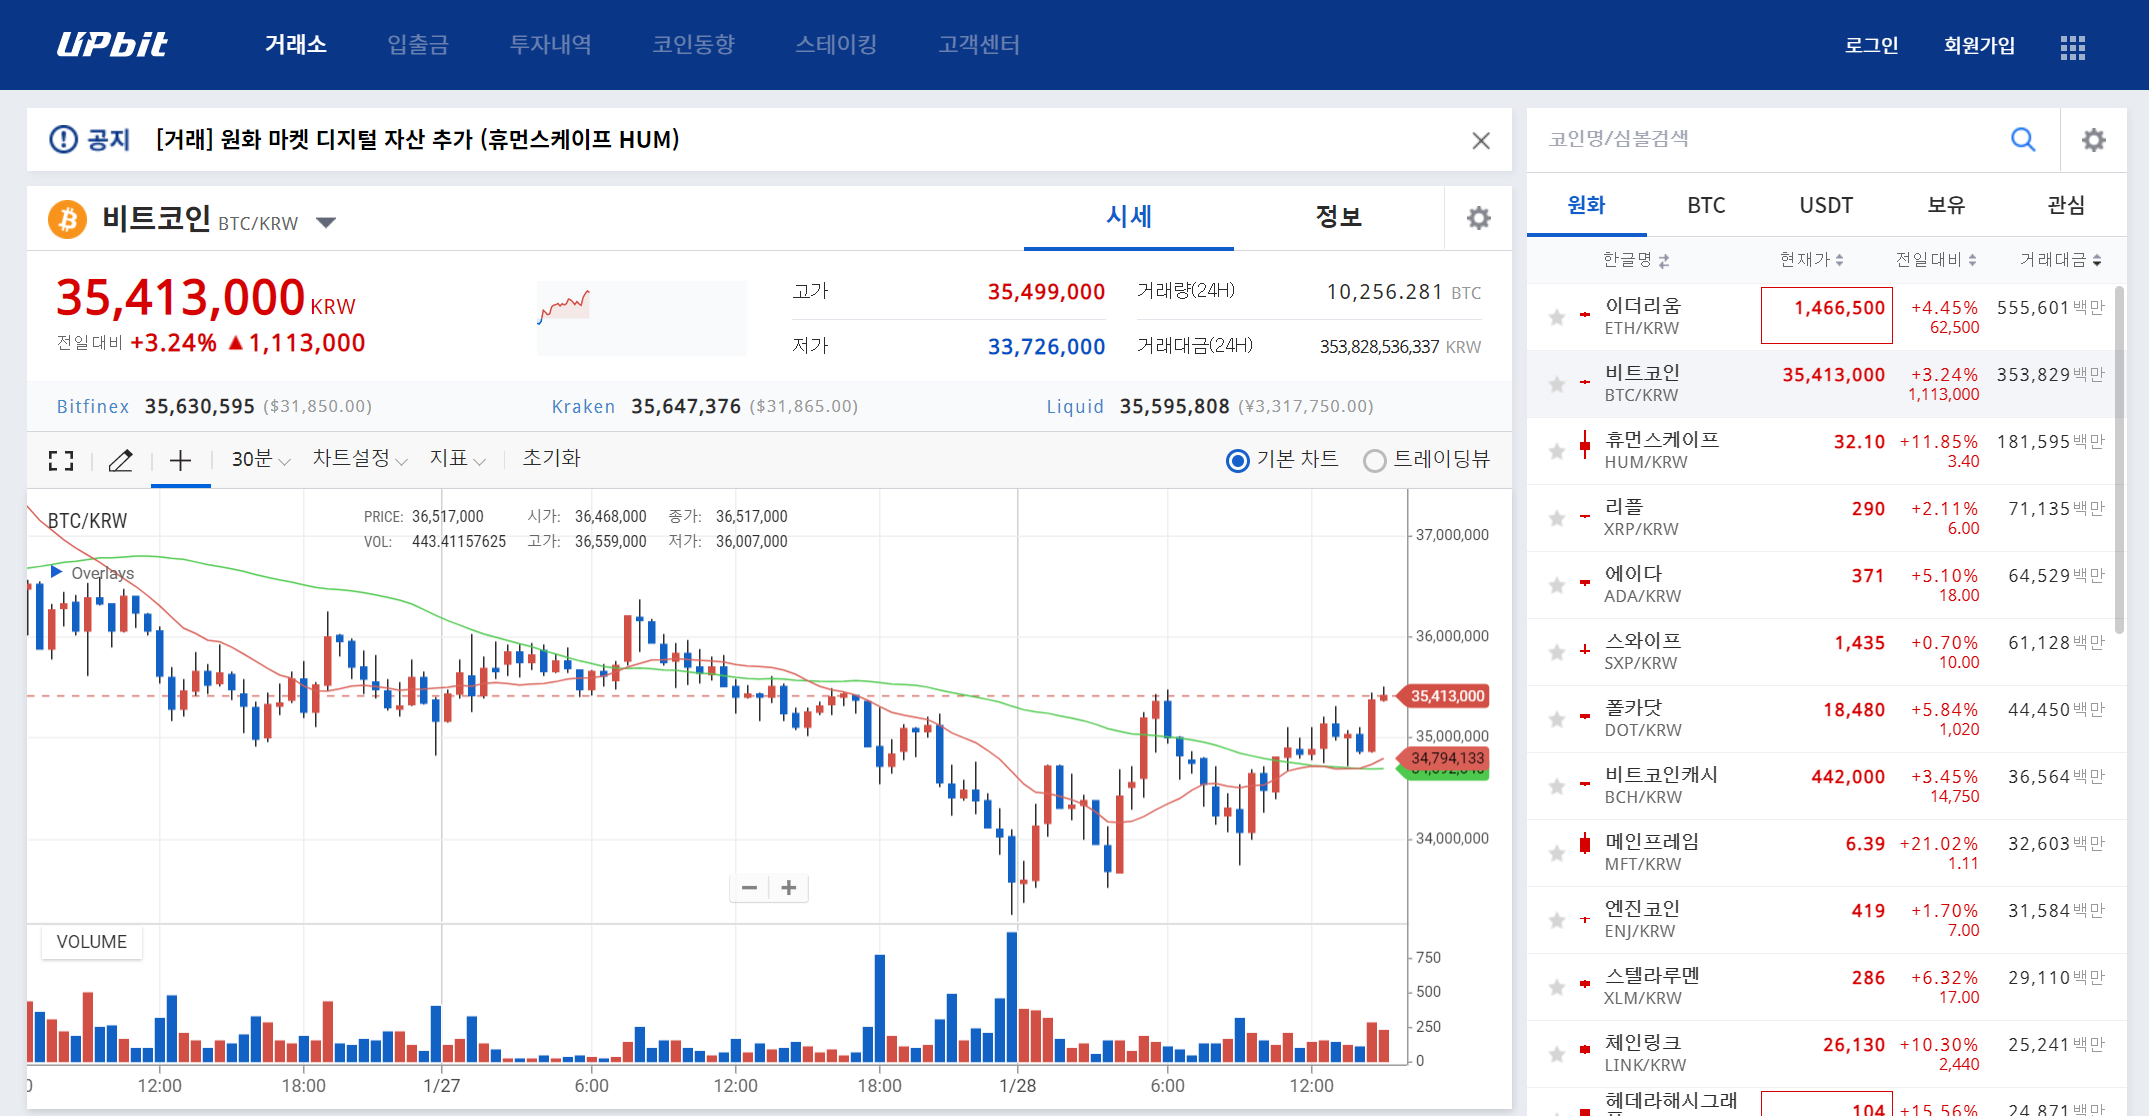This screenshot has width=2149, height=1116.
Task: Toggle favorite star for SXP/KRW
Action: pyautogui.click(x=1557, y=652)
